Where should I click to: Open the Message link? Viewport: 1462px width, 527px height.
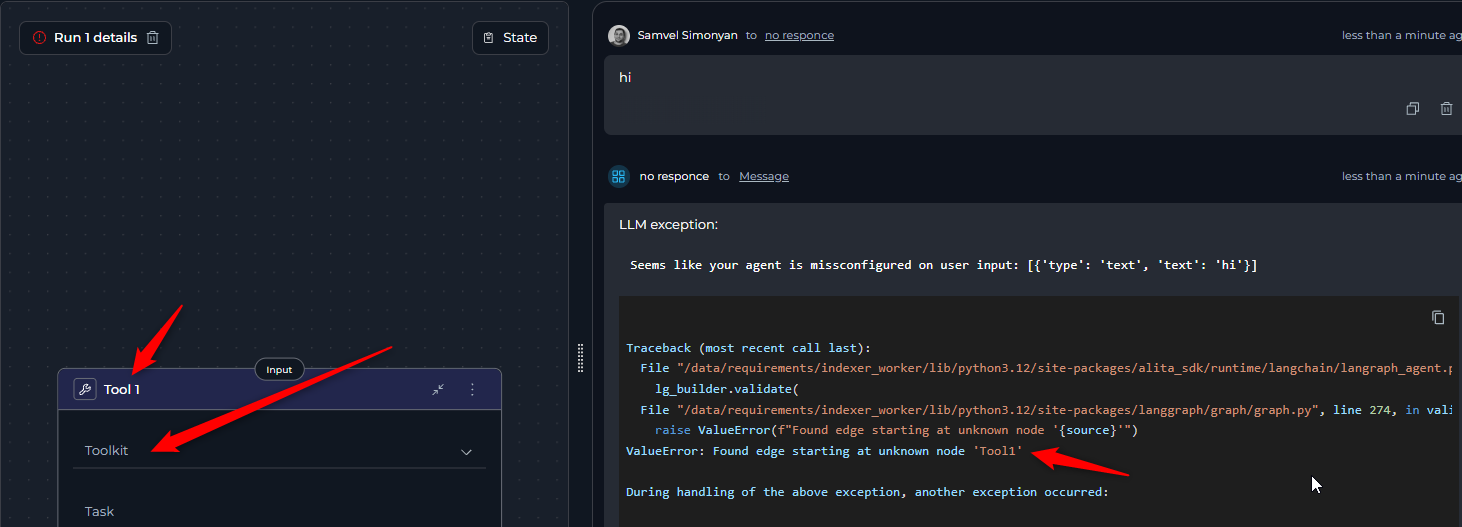click(763, 177)
